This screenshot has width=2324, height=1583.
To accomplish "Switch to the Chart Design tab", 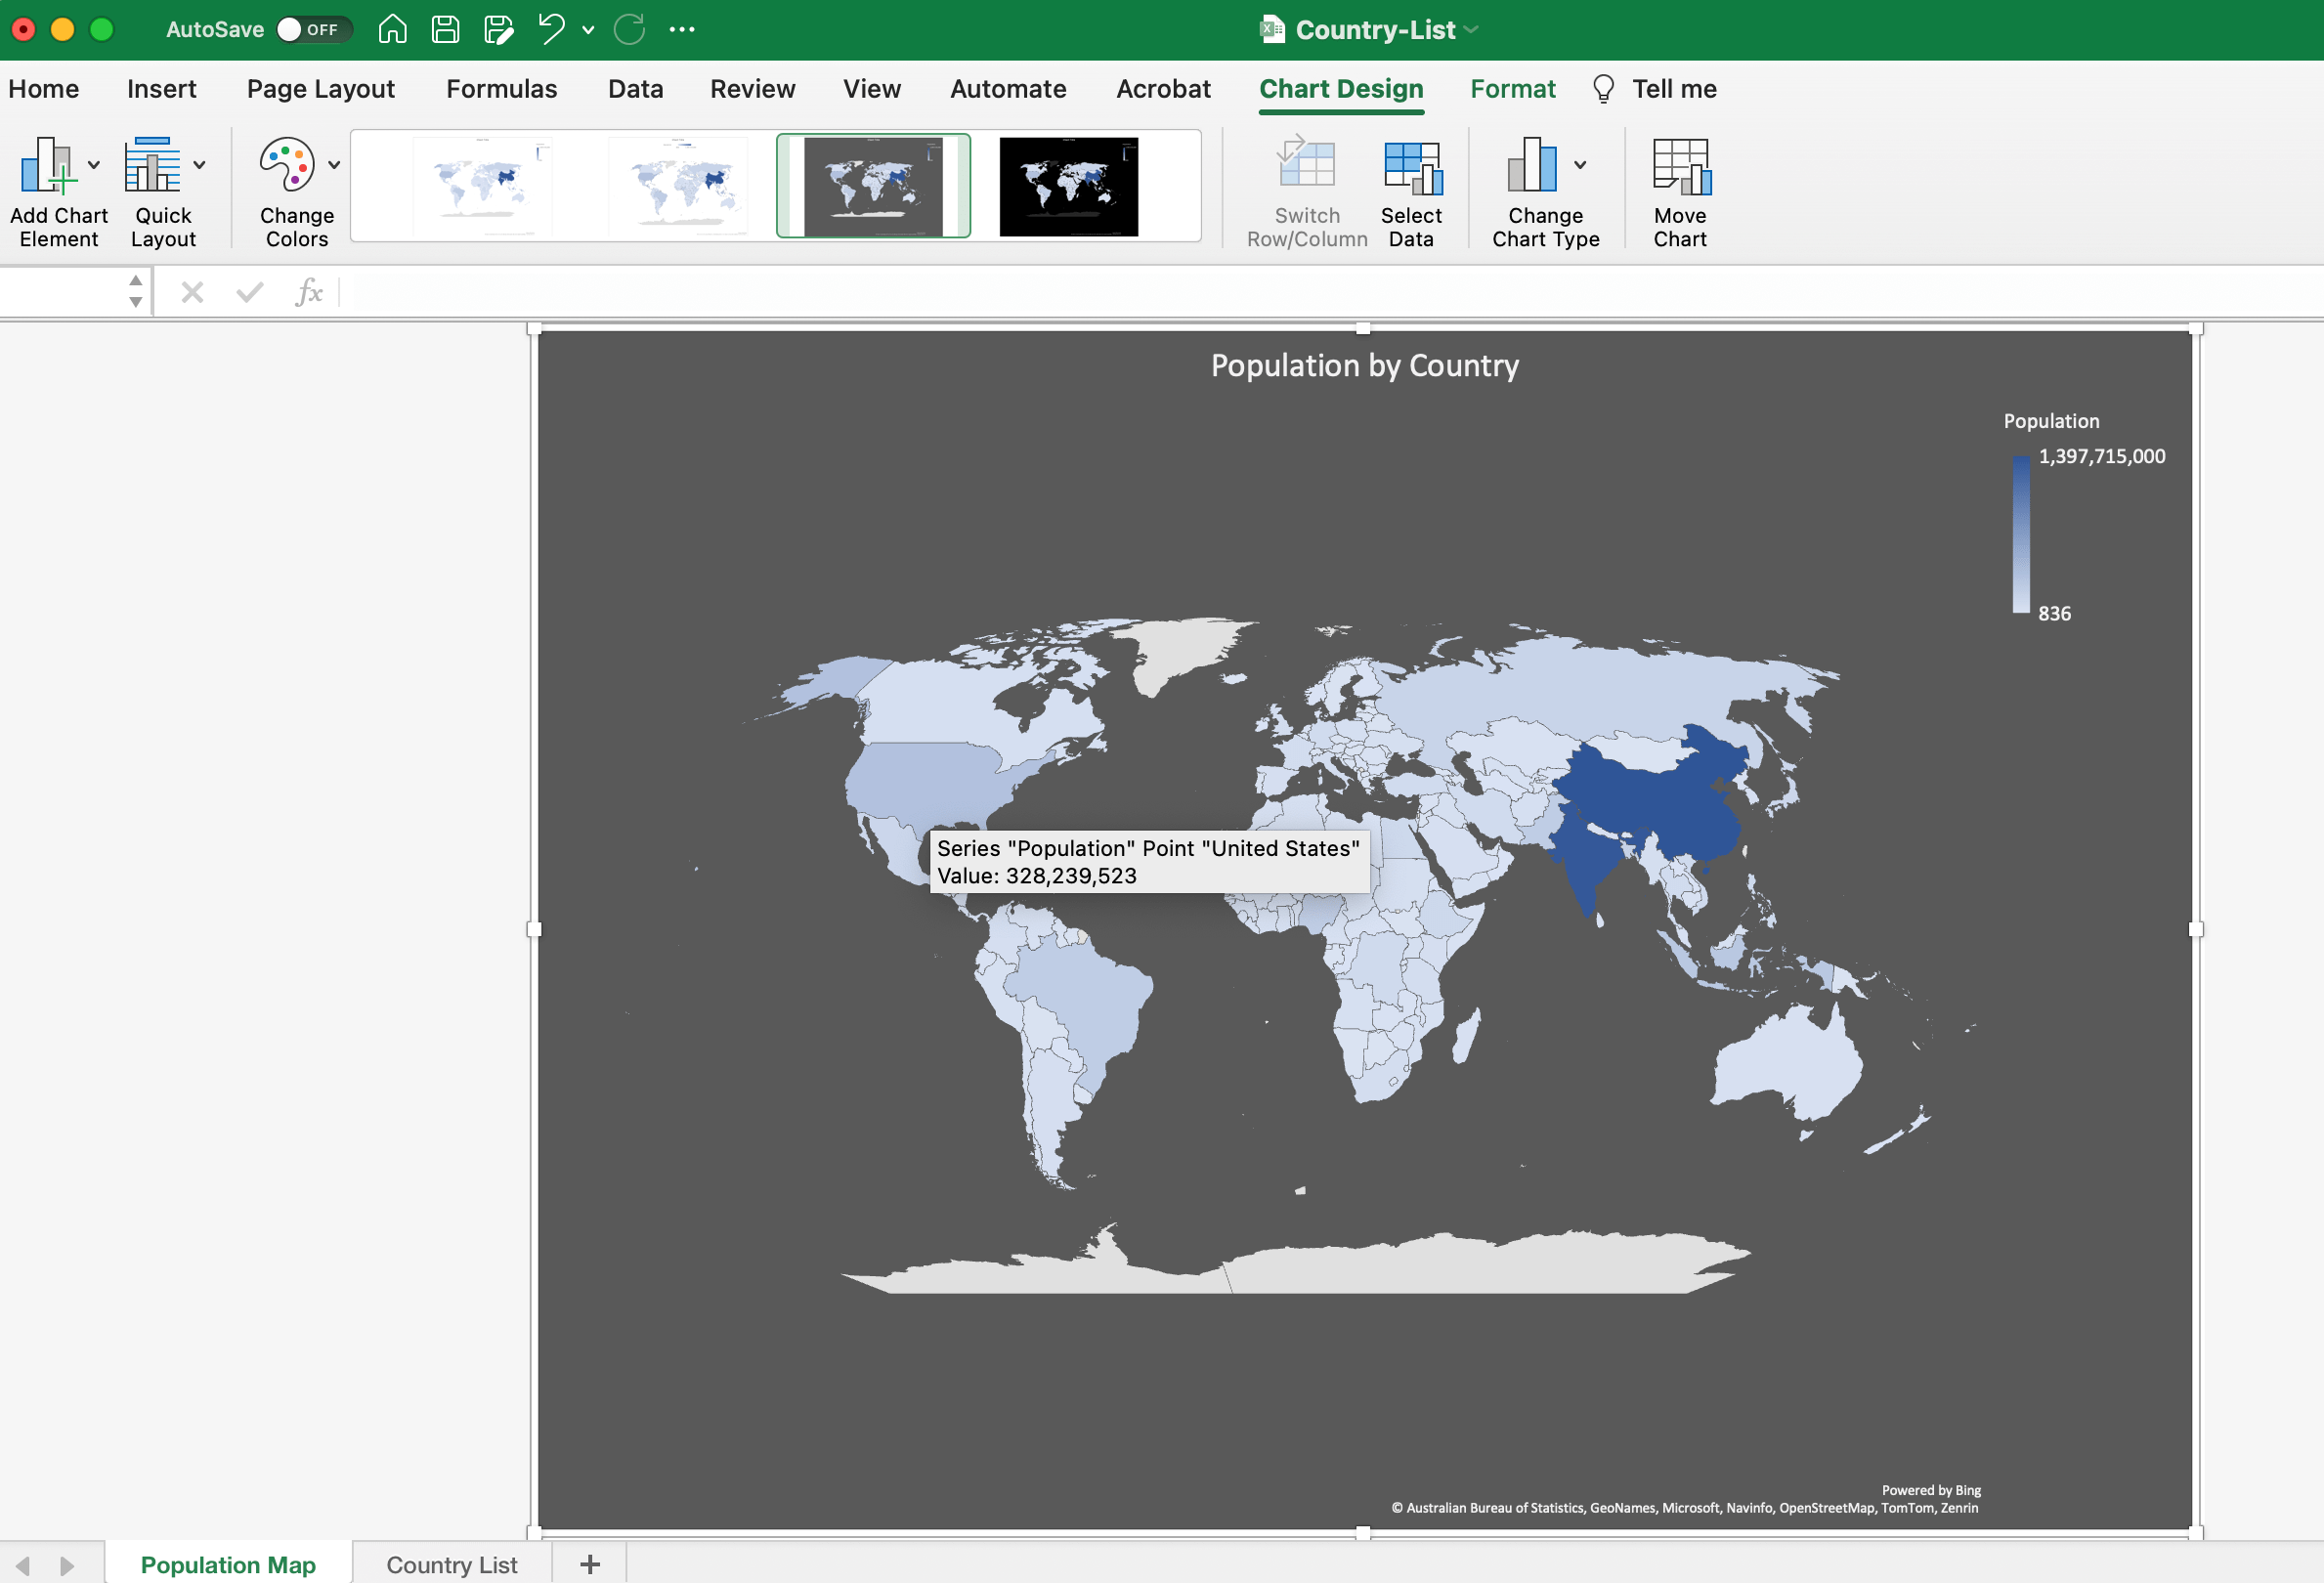I will [x=1341, y=88].
